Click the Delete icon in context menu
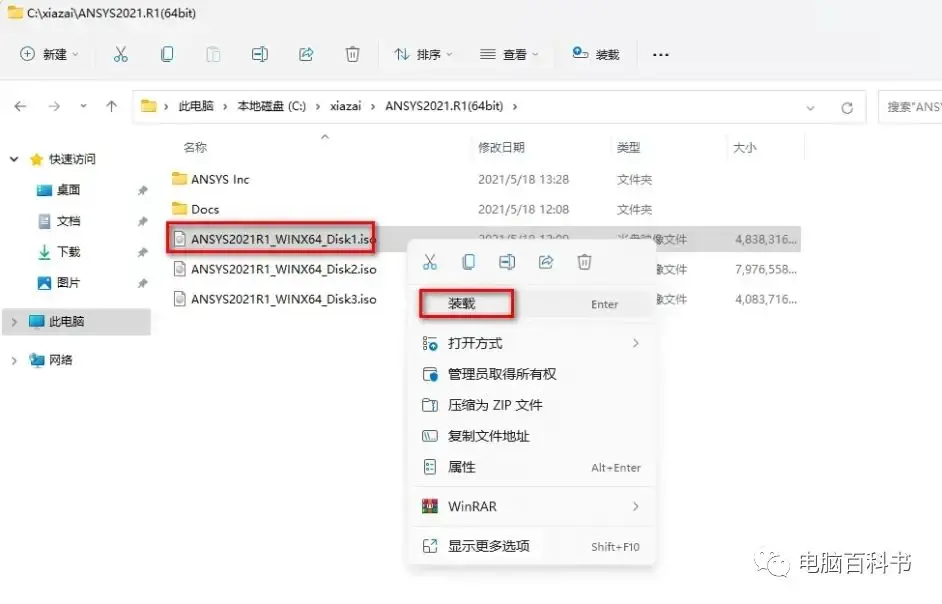The image size is (942, 604). point(585,262)
